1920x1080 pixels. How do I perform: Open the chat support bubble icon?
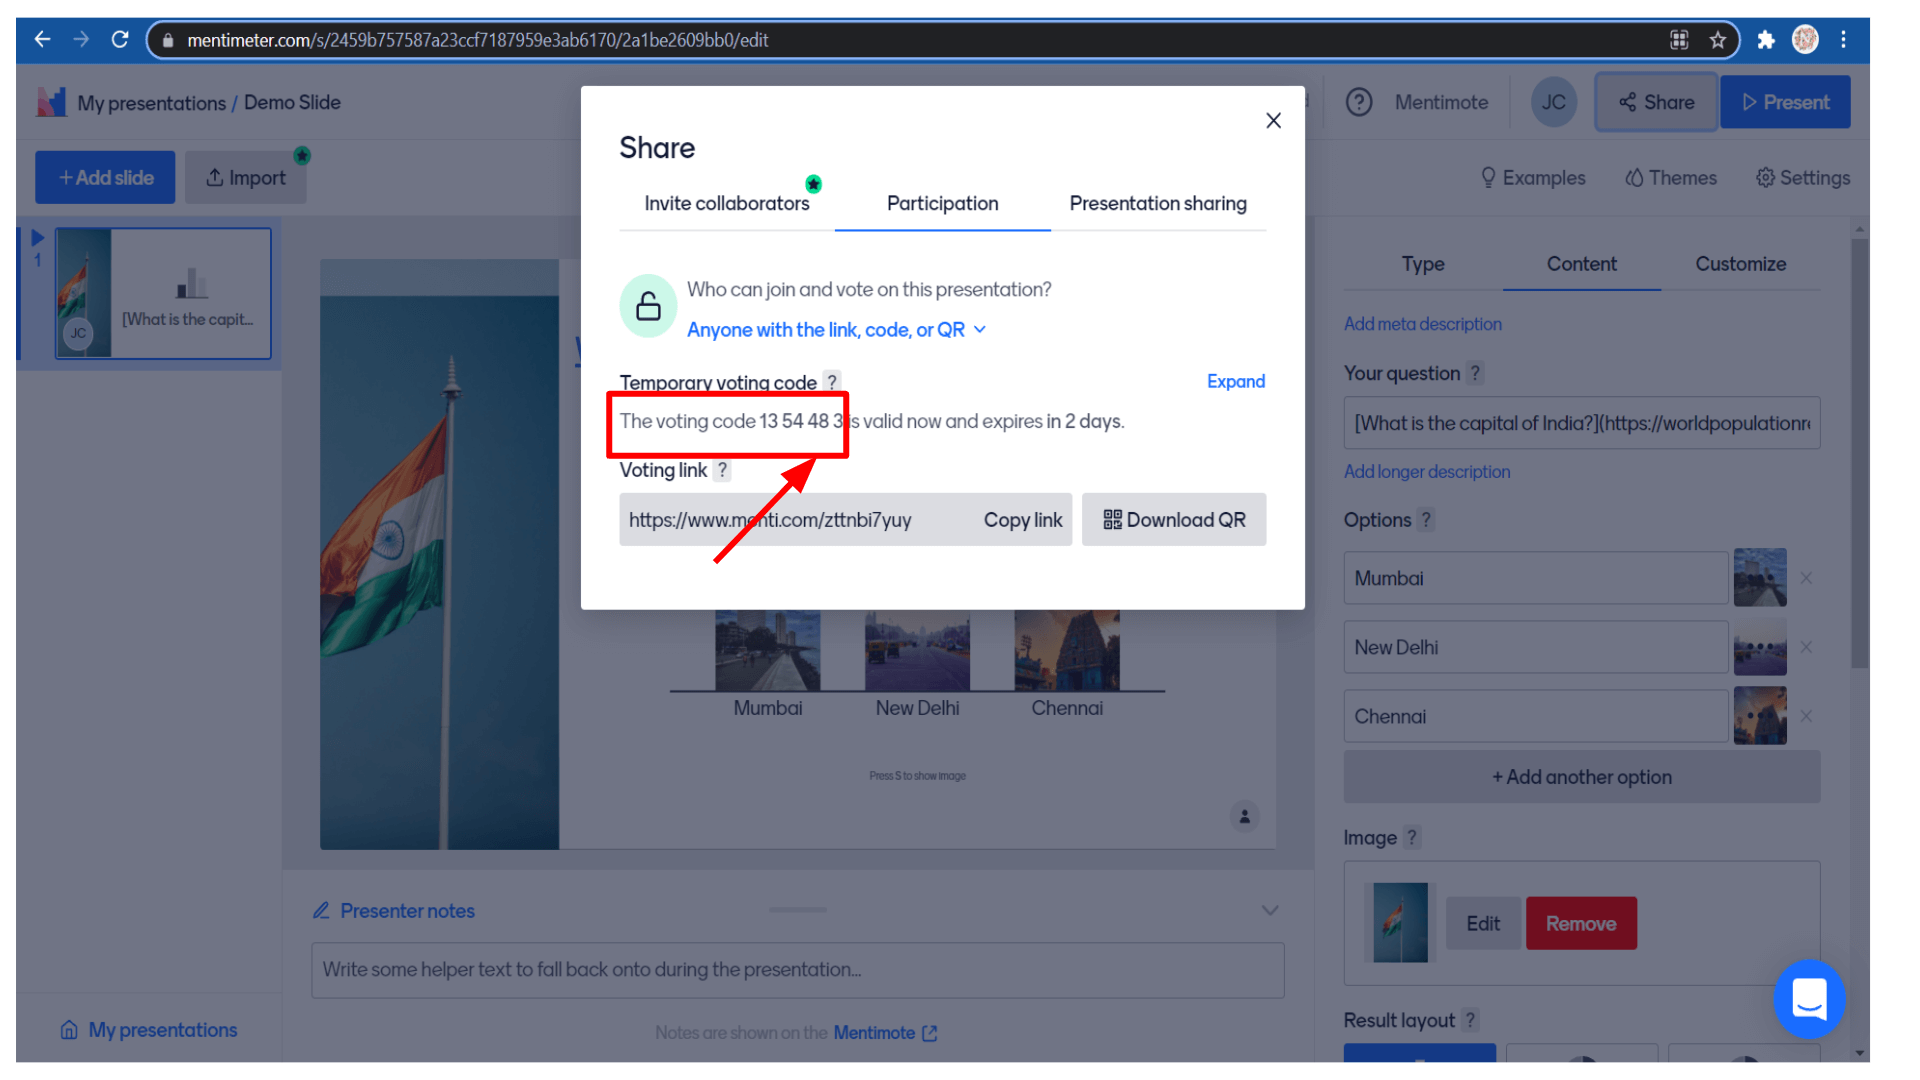[x=1808, y=998]
